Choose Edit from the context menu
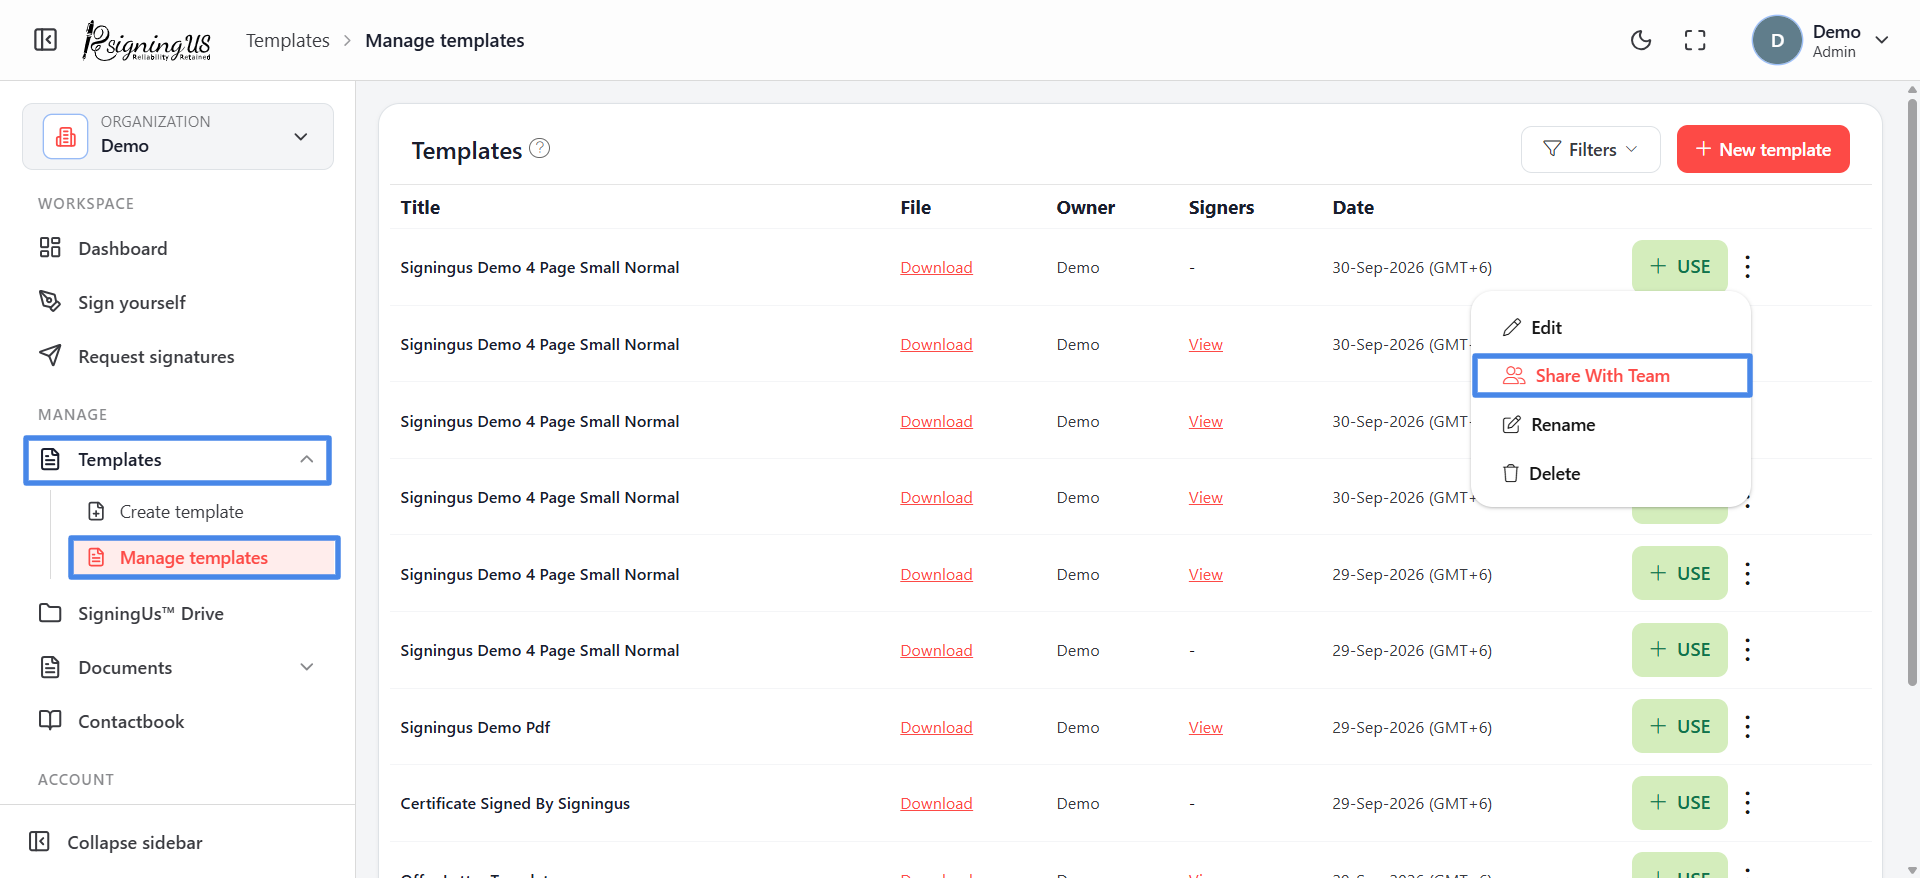This screenshot has height=878, width=1920. (x=1611, y=327)
